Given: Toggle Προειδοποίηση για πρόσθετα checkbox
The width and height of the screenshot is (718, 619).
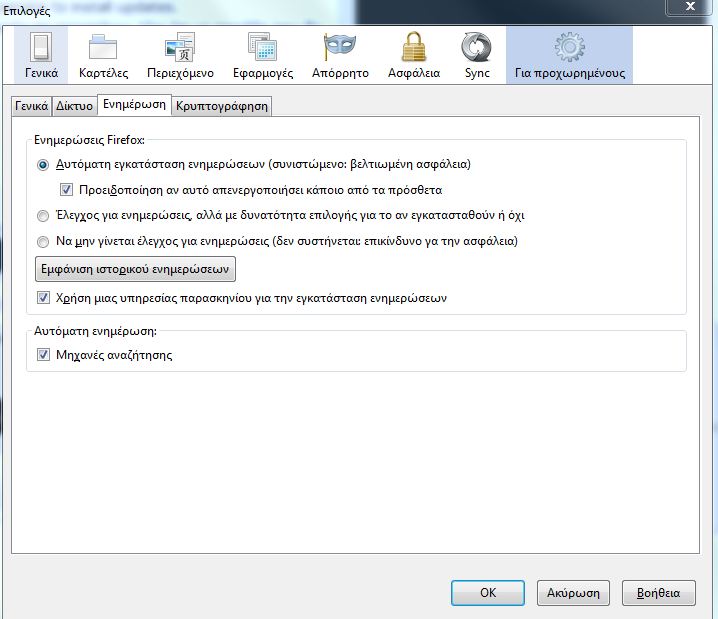Looking at the screenshot, I should (66, 190).
